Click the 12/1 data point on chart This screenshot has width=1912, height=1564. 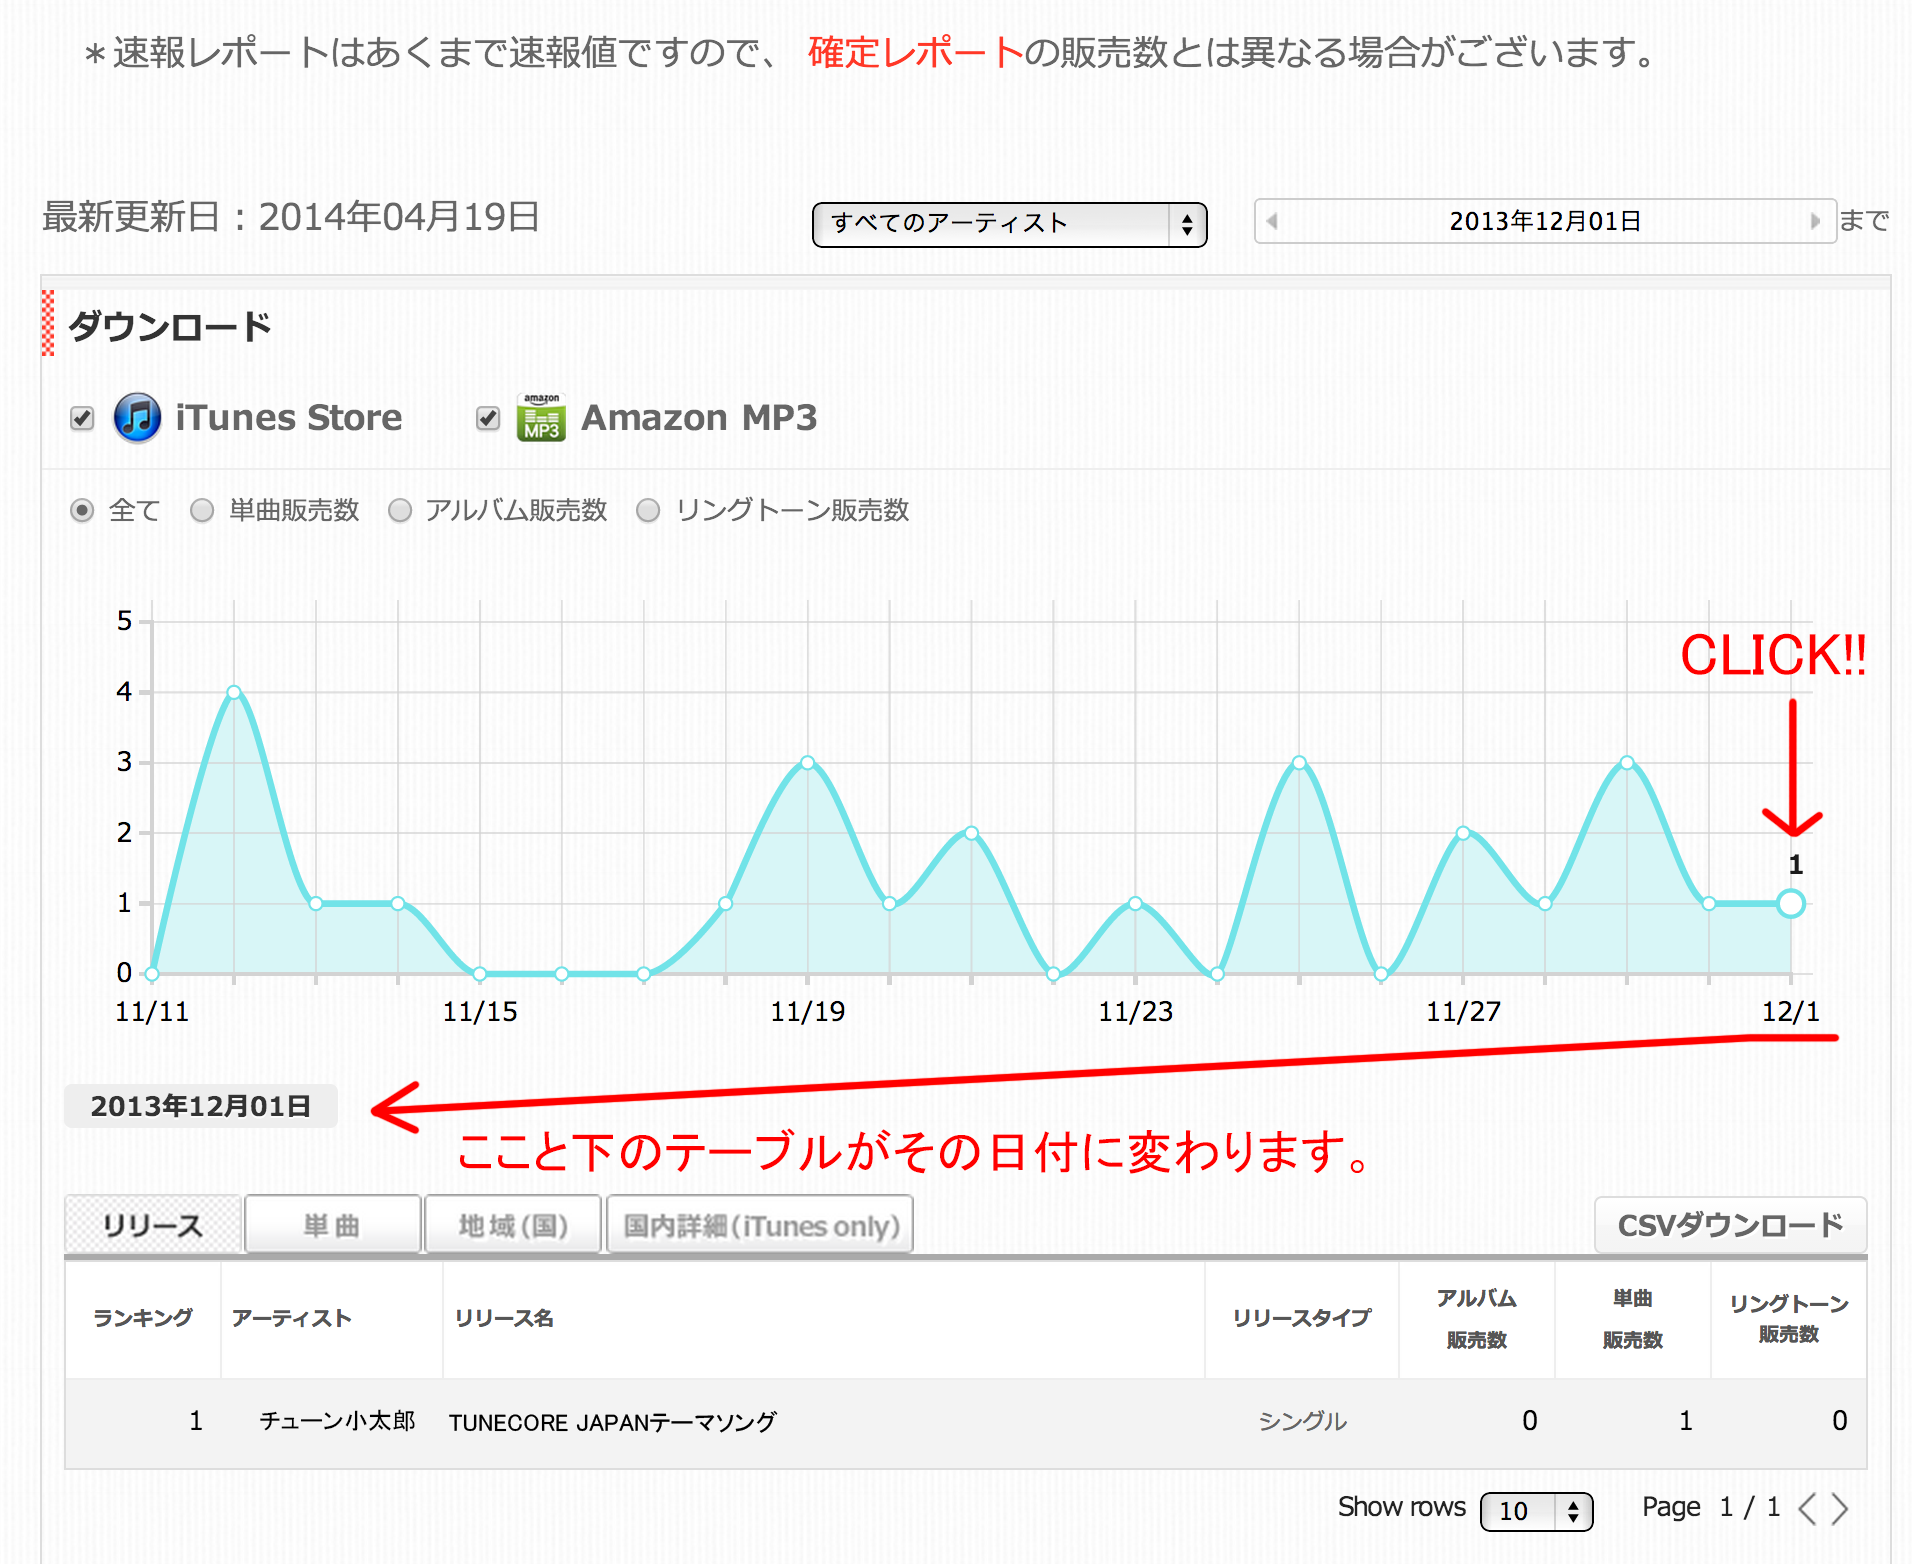click(x=1791, y=904)
